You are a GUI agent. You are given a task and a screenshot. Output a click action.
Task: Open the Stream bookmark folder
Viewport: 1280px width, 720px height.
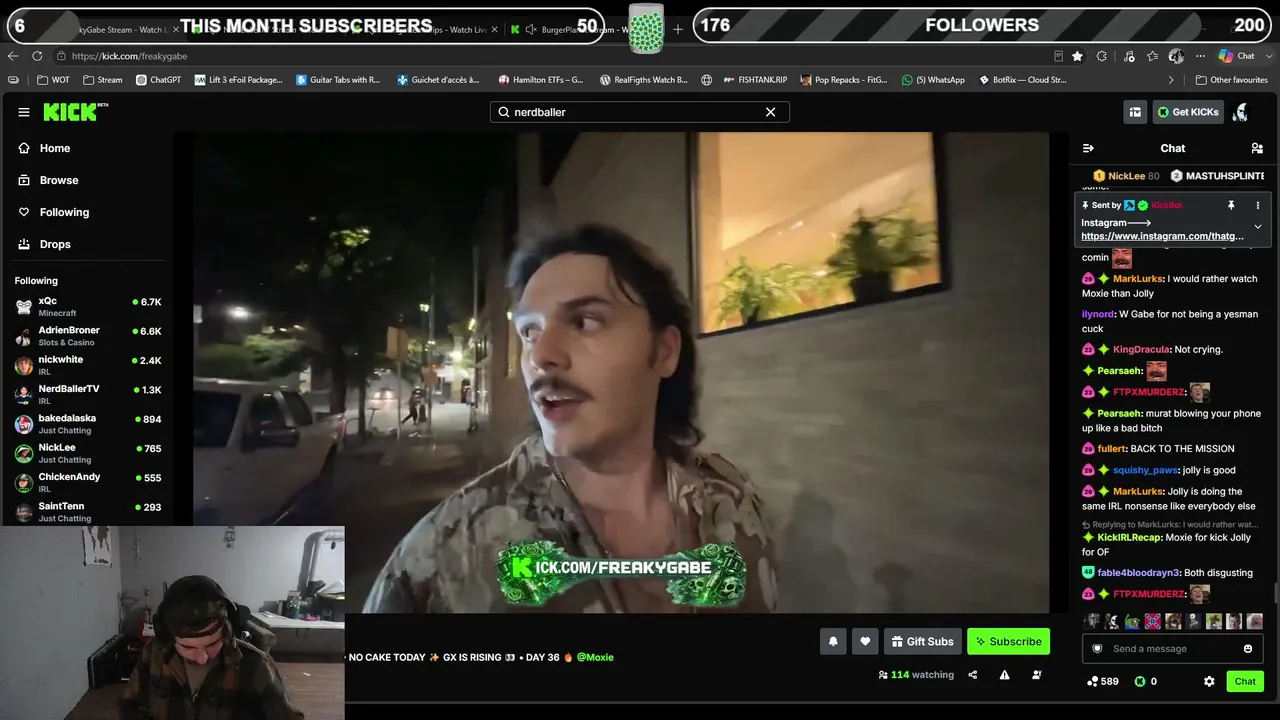click(x=103, y=80)
